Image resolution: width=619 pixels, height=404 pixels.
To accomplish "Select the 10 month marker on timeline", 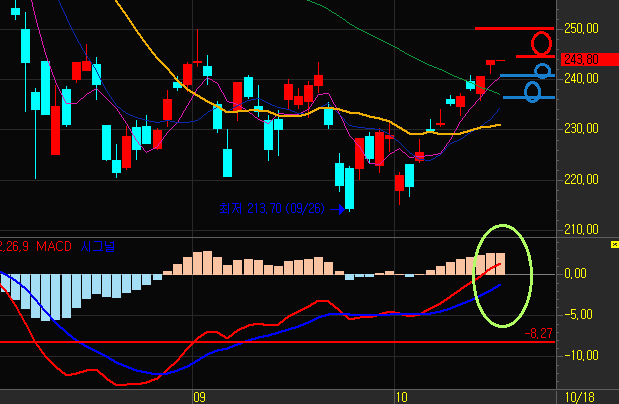I will (x=400, y=397).
